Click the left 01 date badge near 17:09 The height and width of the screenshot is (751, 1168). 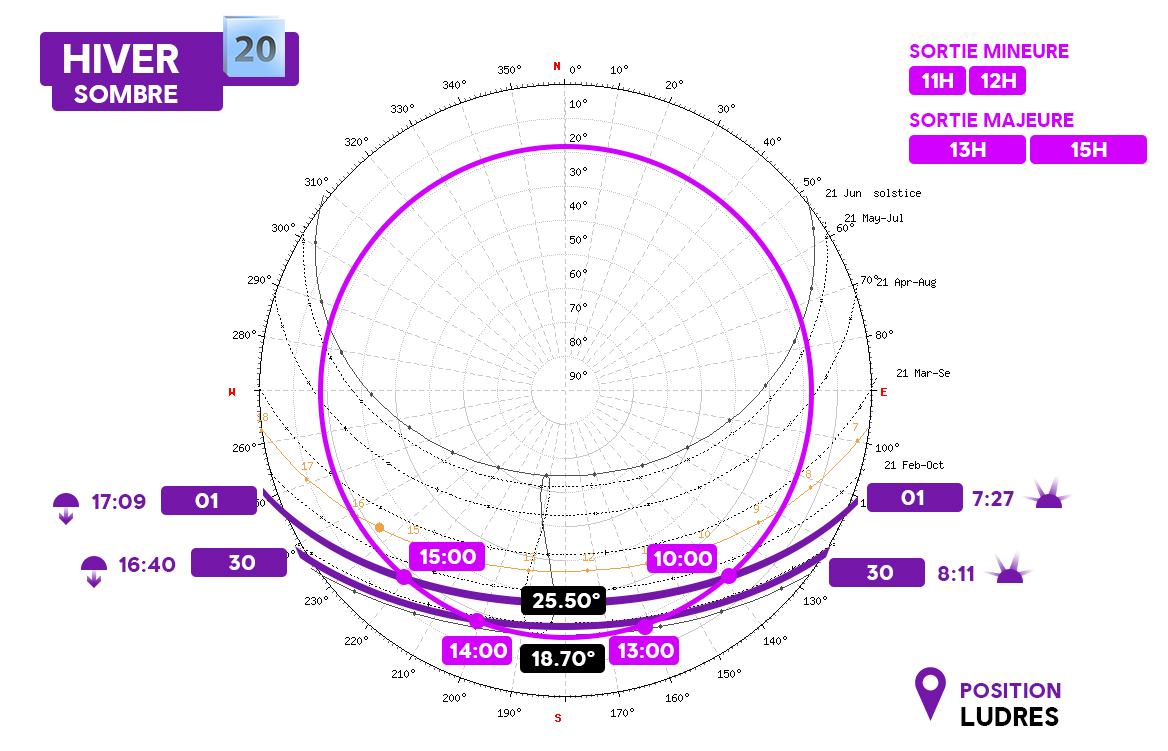[209, 500]
